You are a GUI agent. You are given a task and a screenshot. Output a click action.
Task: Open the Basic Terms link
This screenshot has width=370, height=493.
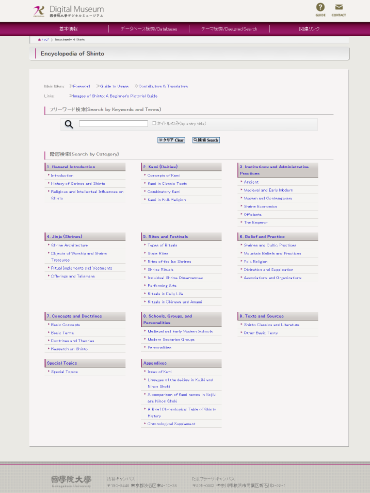pyautogui.click(x=62, y=333)
